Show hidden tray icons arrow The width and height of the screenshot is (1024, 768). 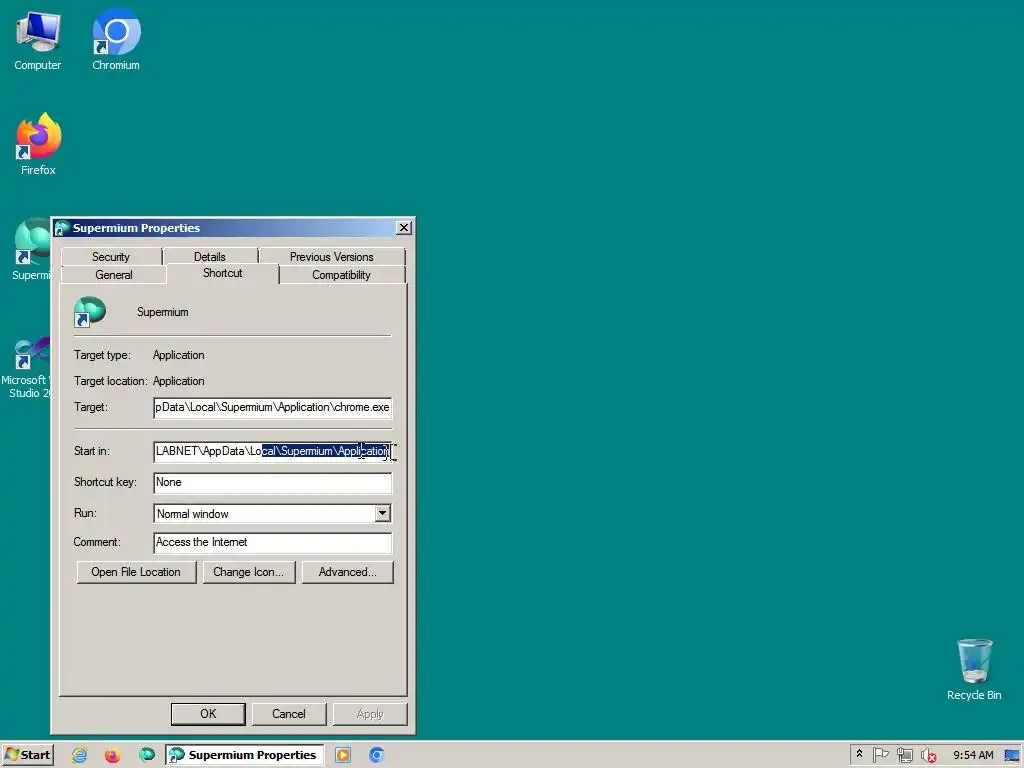pos(859,754)
